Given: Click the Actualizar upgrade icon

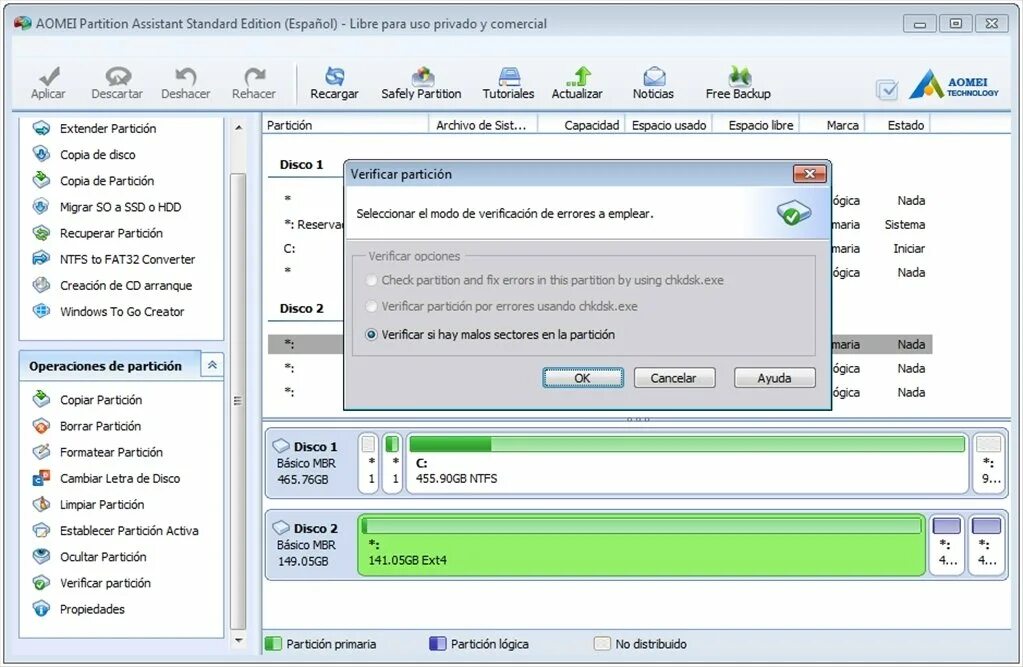Looking at the screenshot, I should click(x=577, y=83).
